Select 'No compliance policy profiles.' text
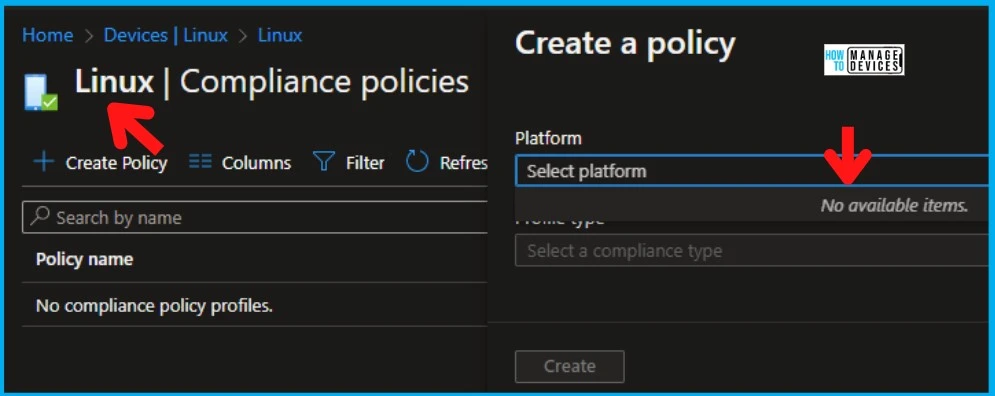The height and width of the screenshot is (396, 995). pyautogui.click(x=154, y=306)
